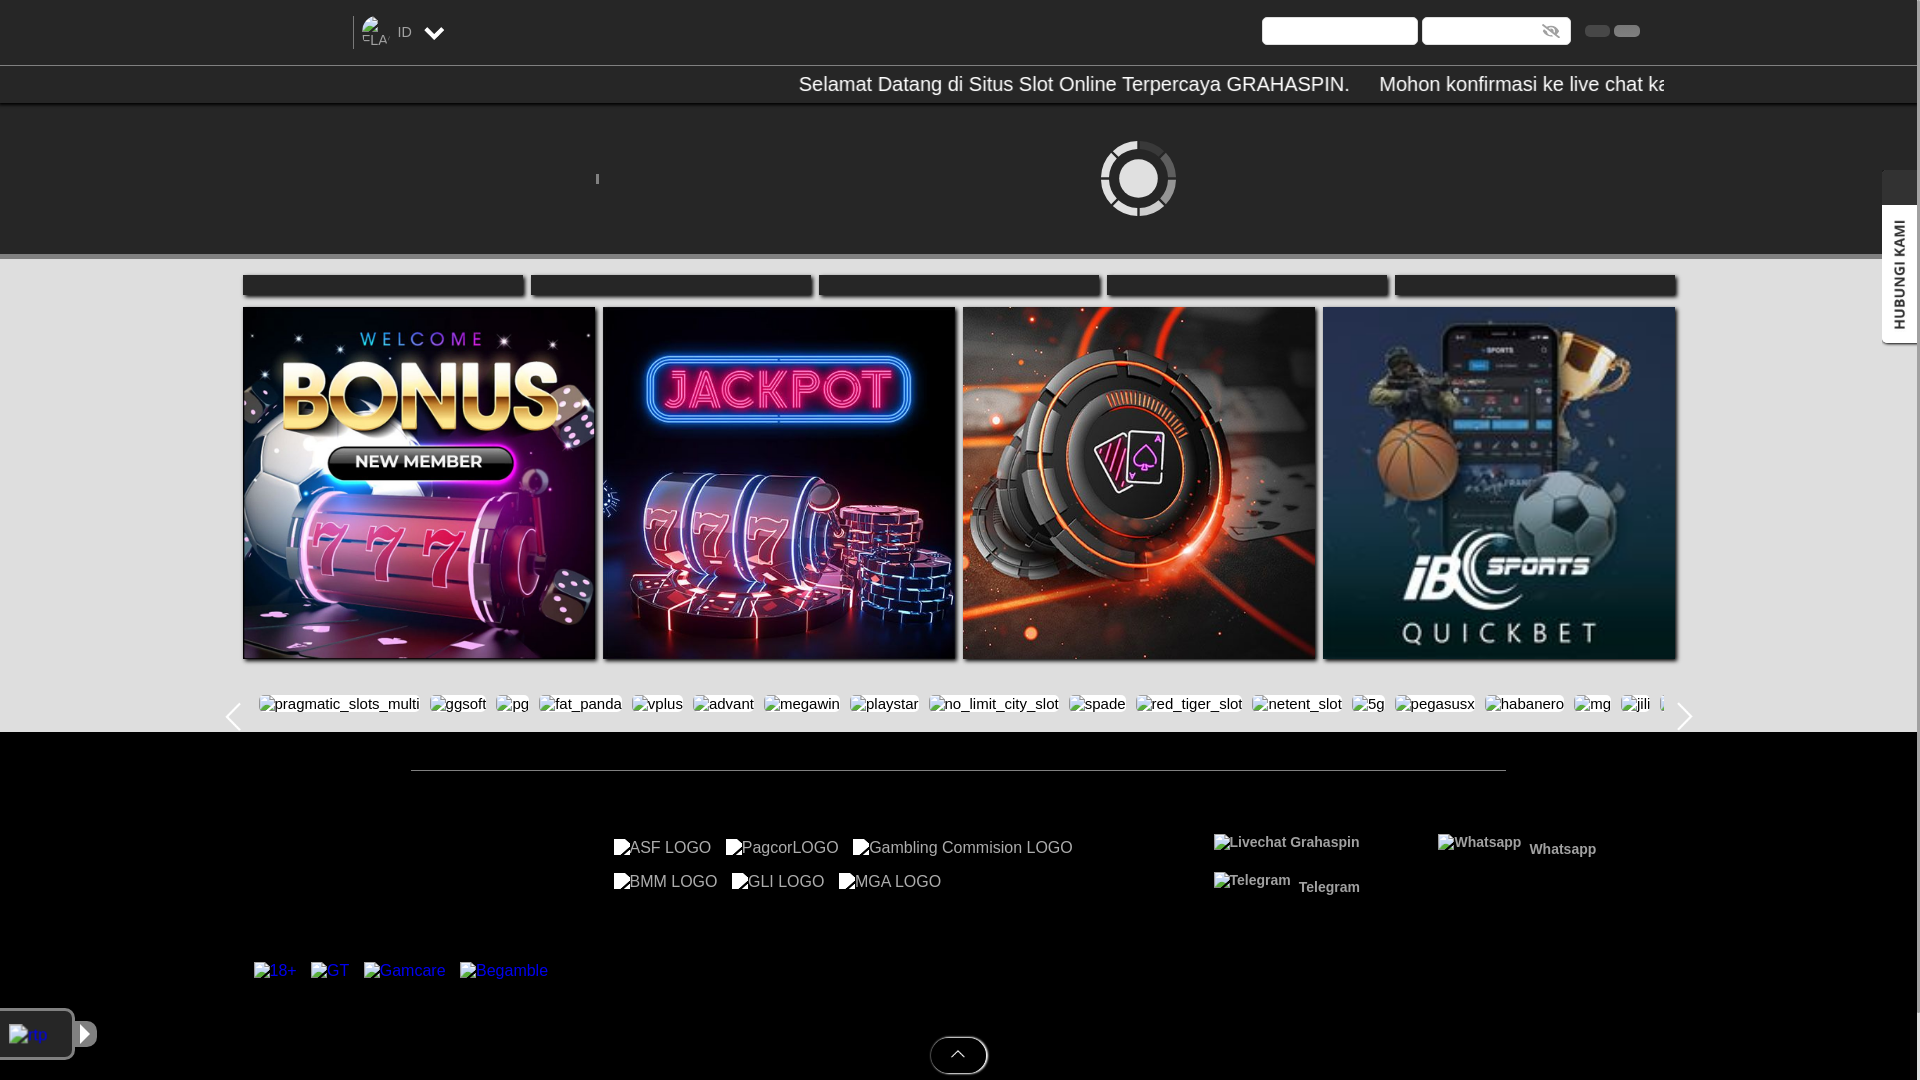
Task: Select ggsoft provider logo
Action: [458, 704]
